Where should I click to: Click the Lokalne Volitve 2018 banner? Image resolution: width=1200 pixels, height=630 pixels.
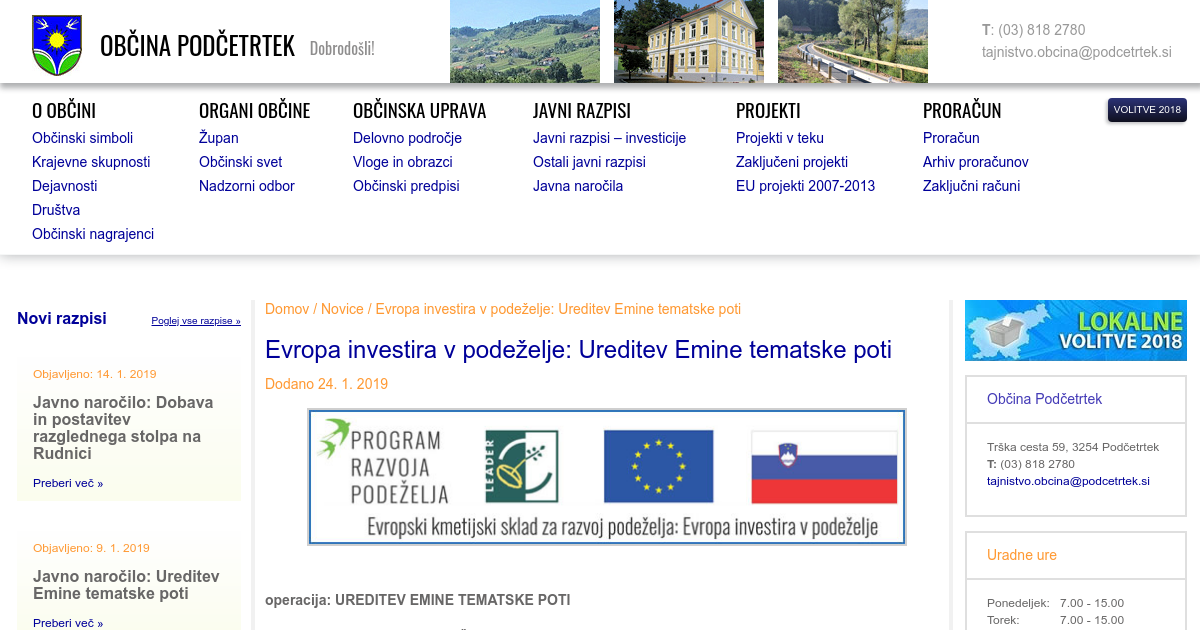pyautogui.click(x=1075, y=330)
